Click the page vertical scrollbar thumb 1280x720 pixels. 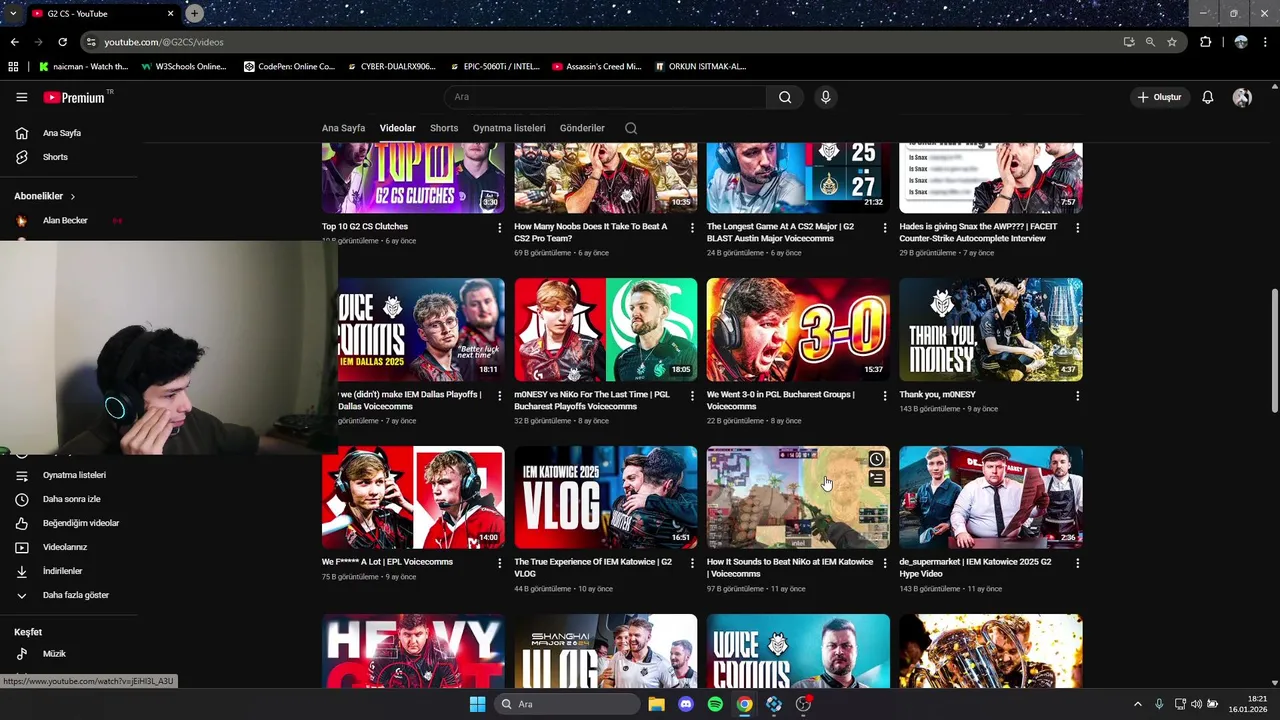coord(1274,349)
